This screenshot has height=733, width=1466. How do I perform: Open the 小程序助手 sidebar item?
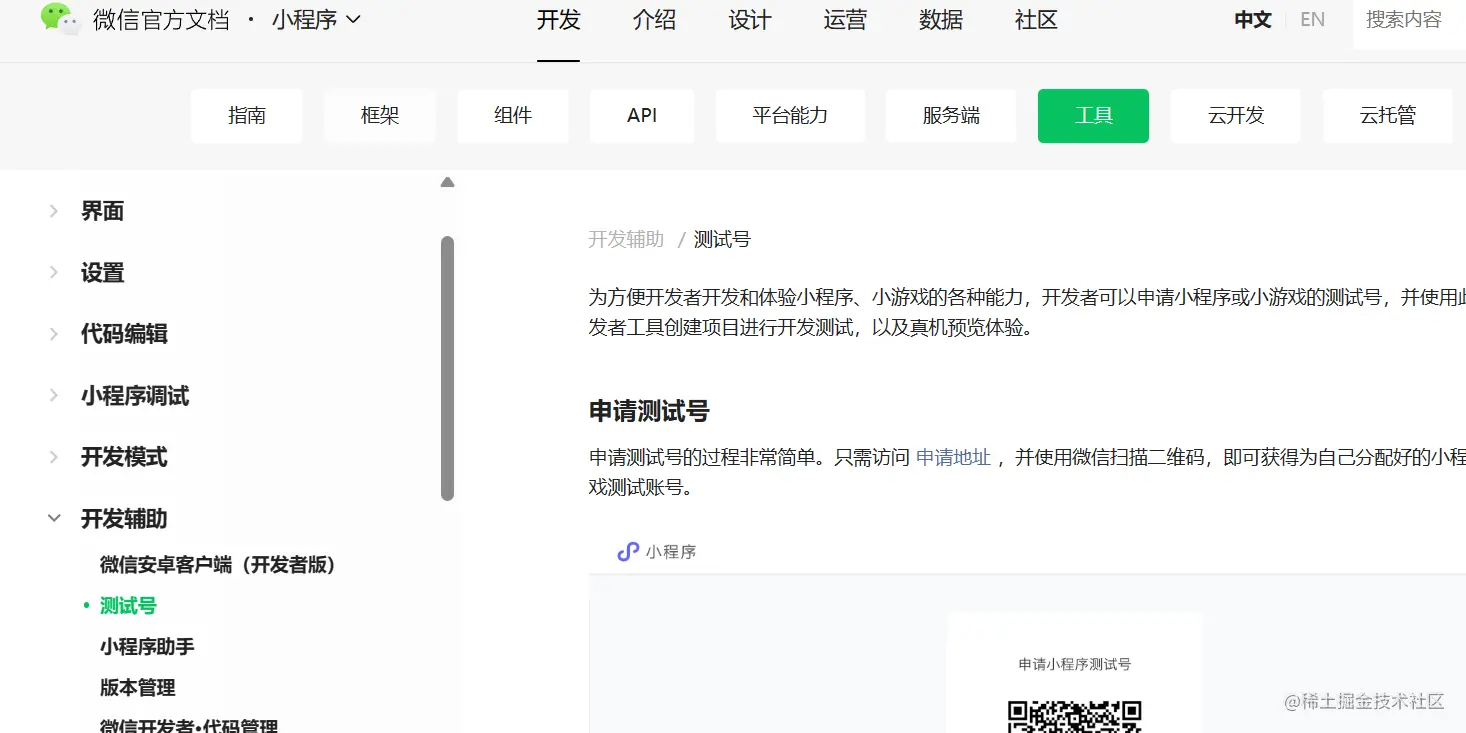pyautogui.click(x=147, y=647)
